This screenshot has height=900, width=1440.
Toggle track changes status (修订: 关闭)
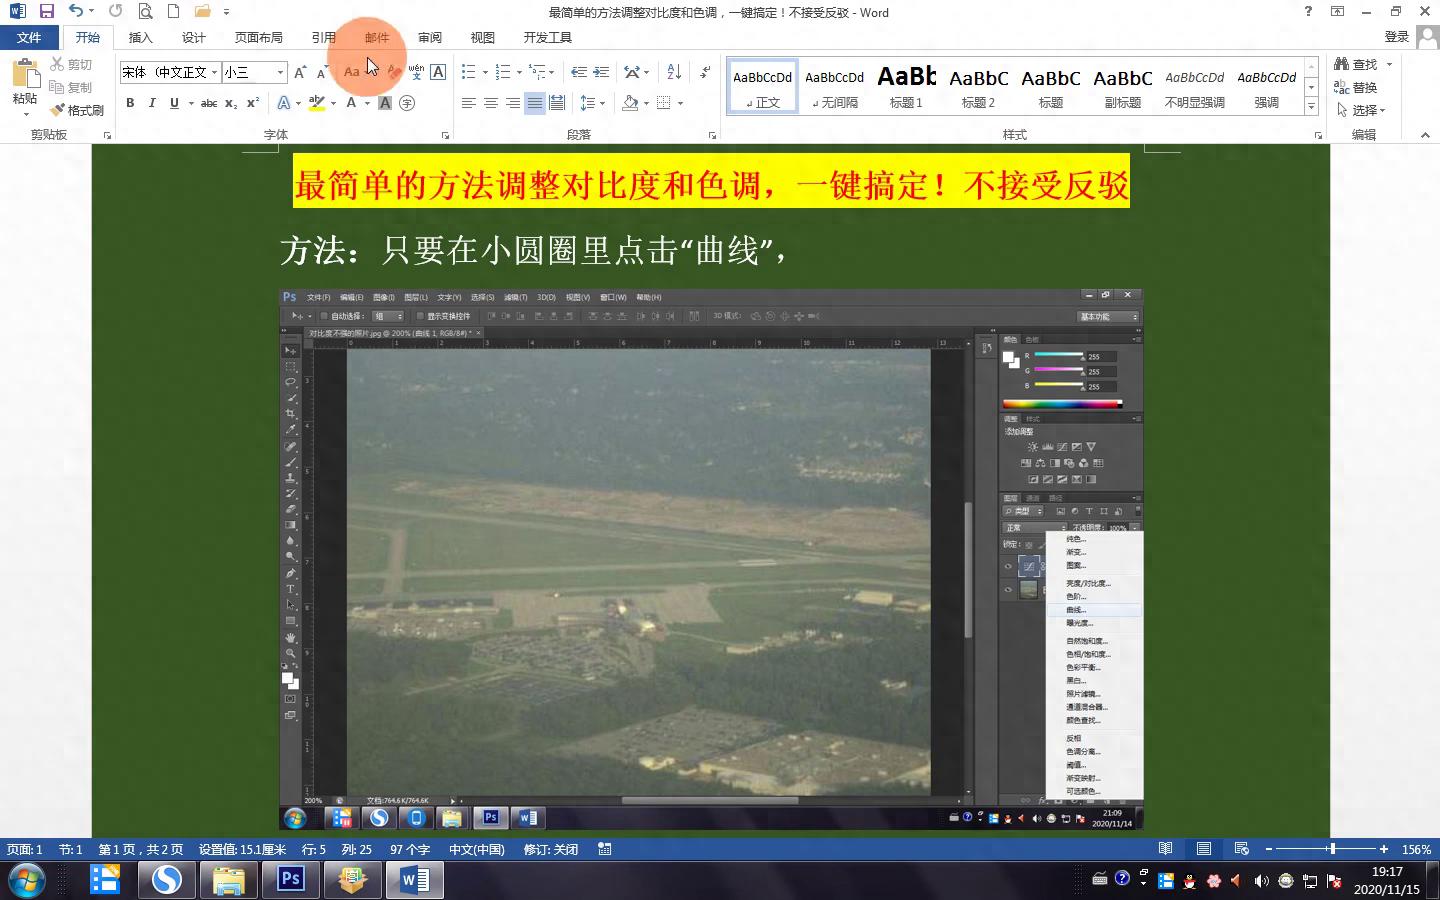[x=550, y=849]
